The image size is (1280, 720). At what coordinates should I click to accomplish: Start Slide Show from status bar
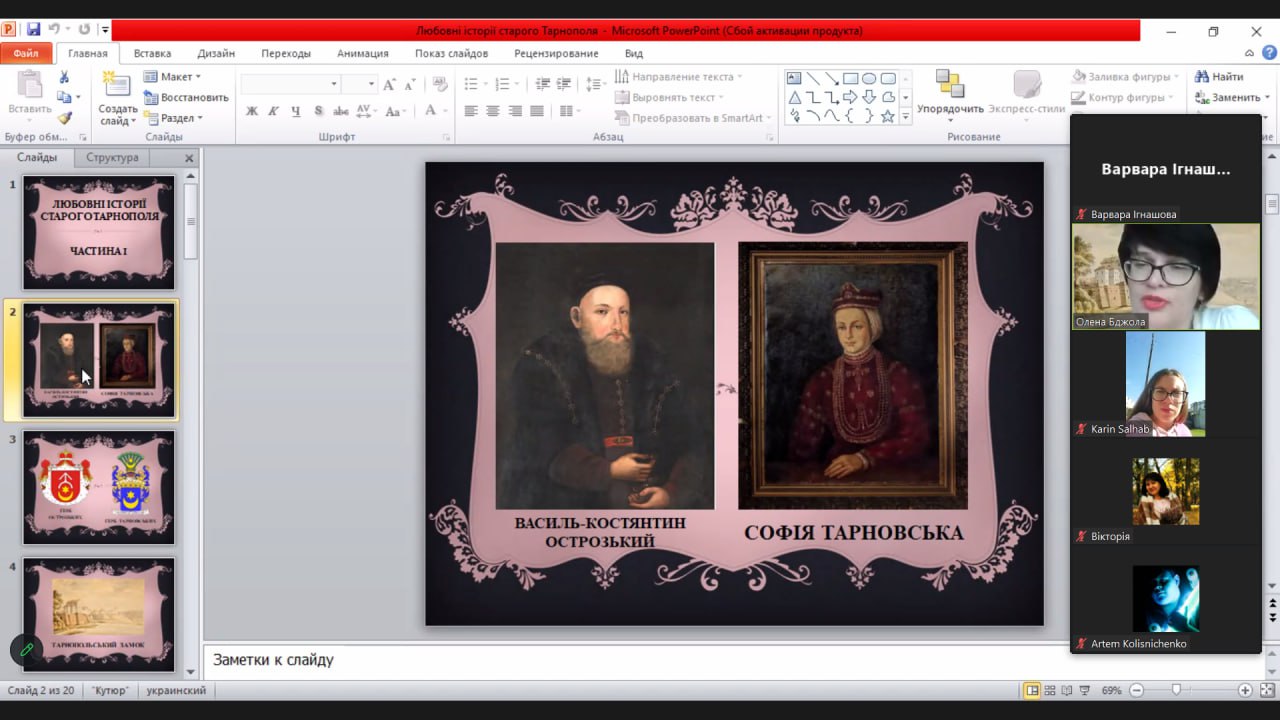pos(1084,690)
